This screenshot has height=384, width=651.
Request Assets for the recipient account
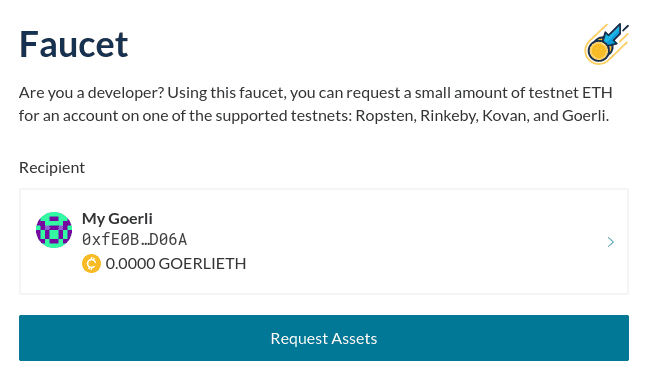point(324,338)
